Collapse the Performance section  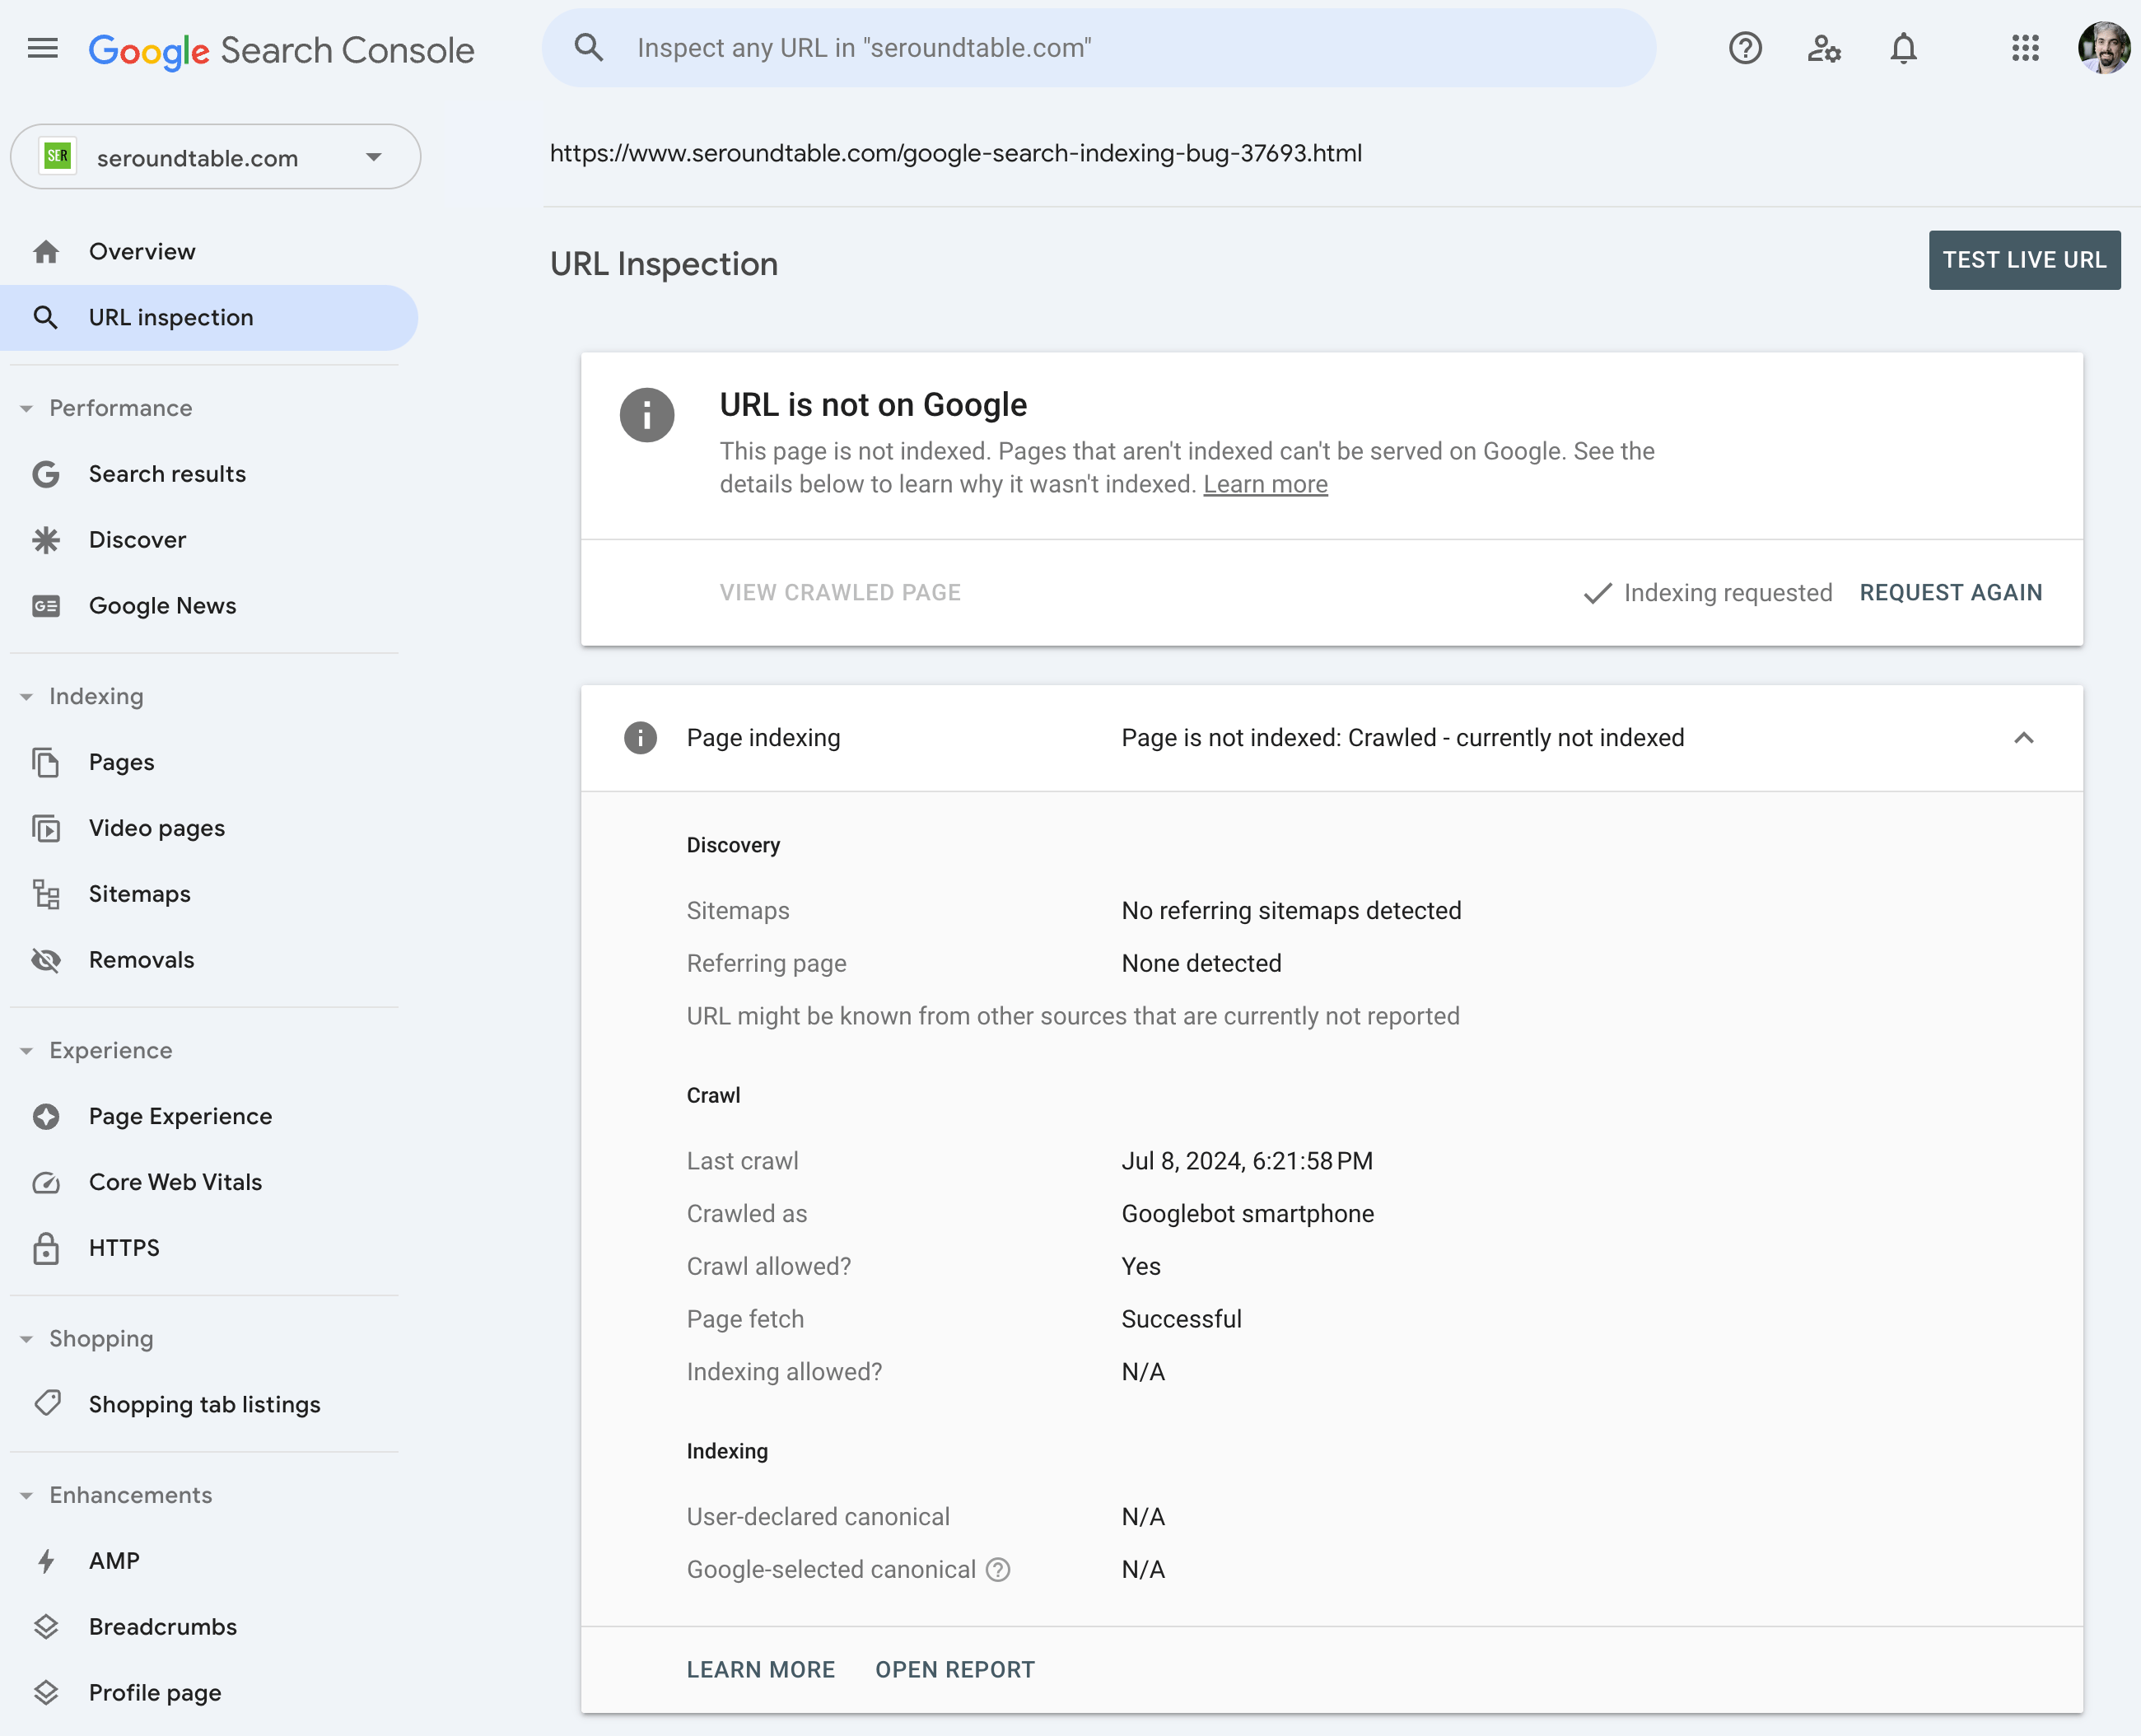[x=27, y=408]
